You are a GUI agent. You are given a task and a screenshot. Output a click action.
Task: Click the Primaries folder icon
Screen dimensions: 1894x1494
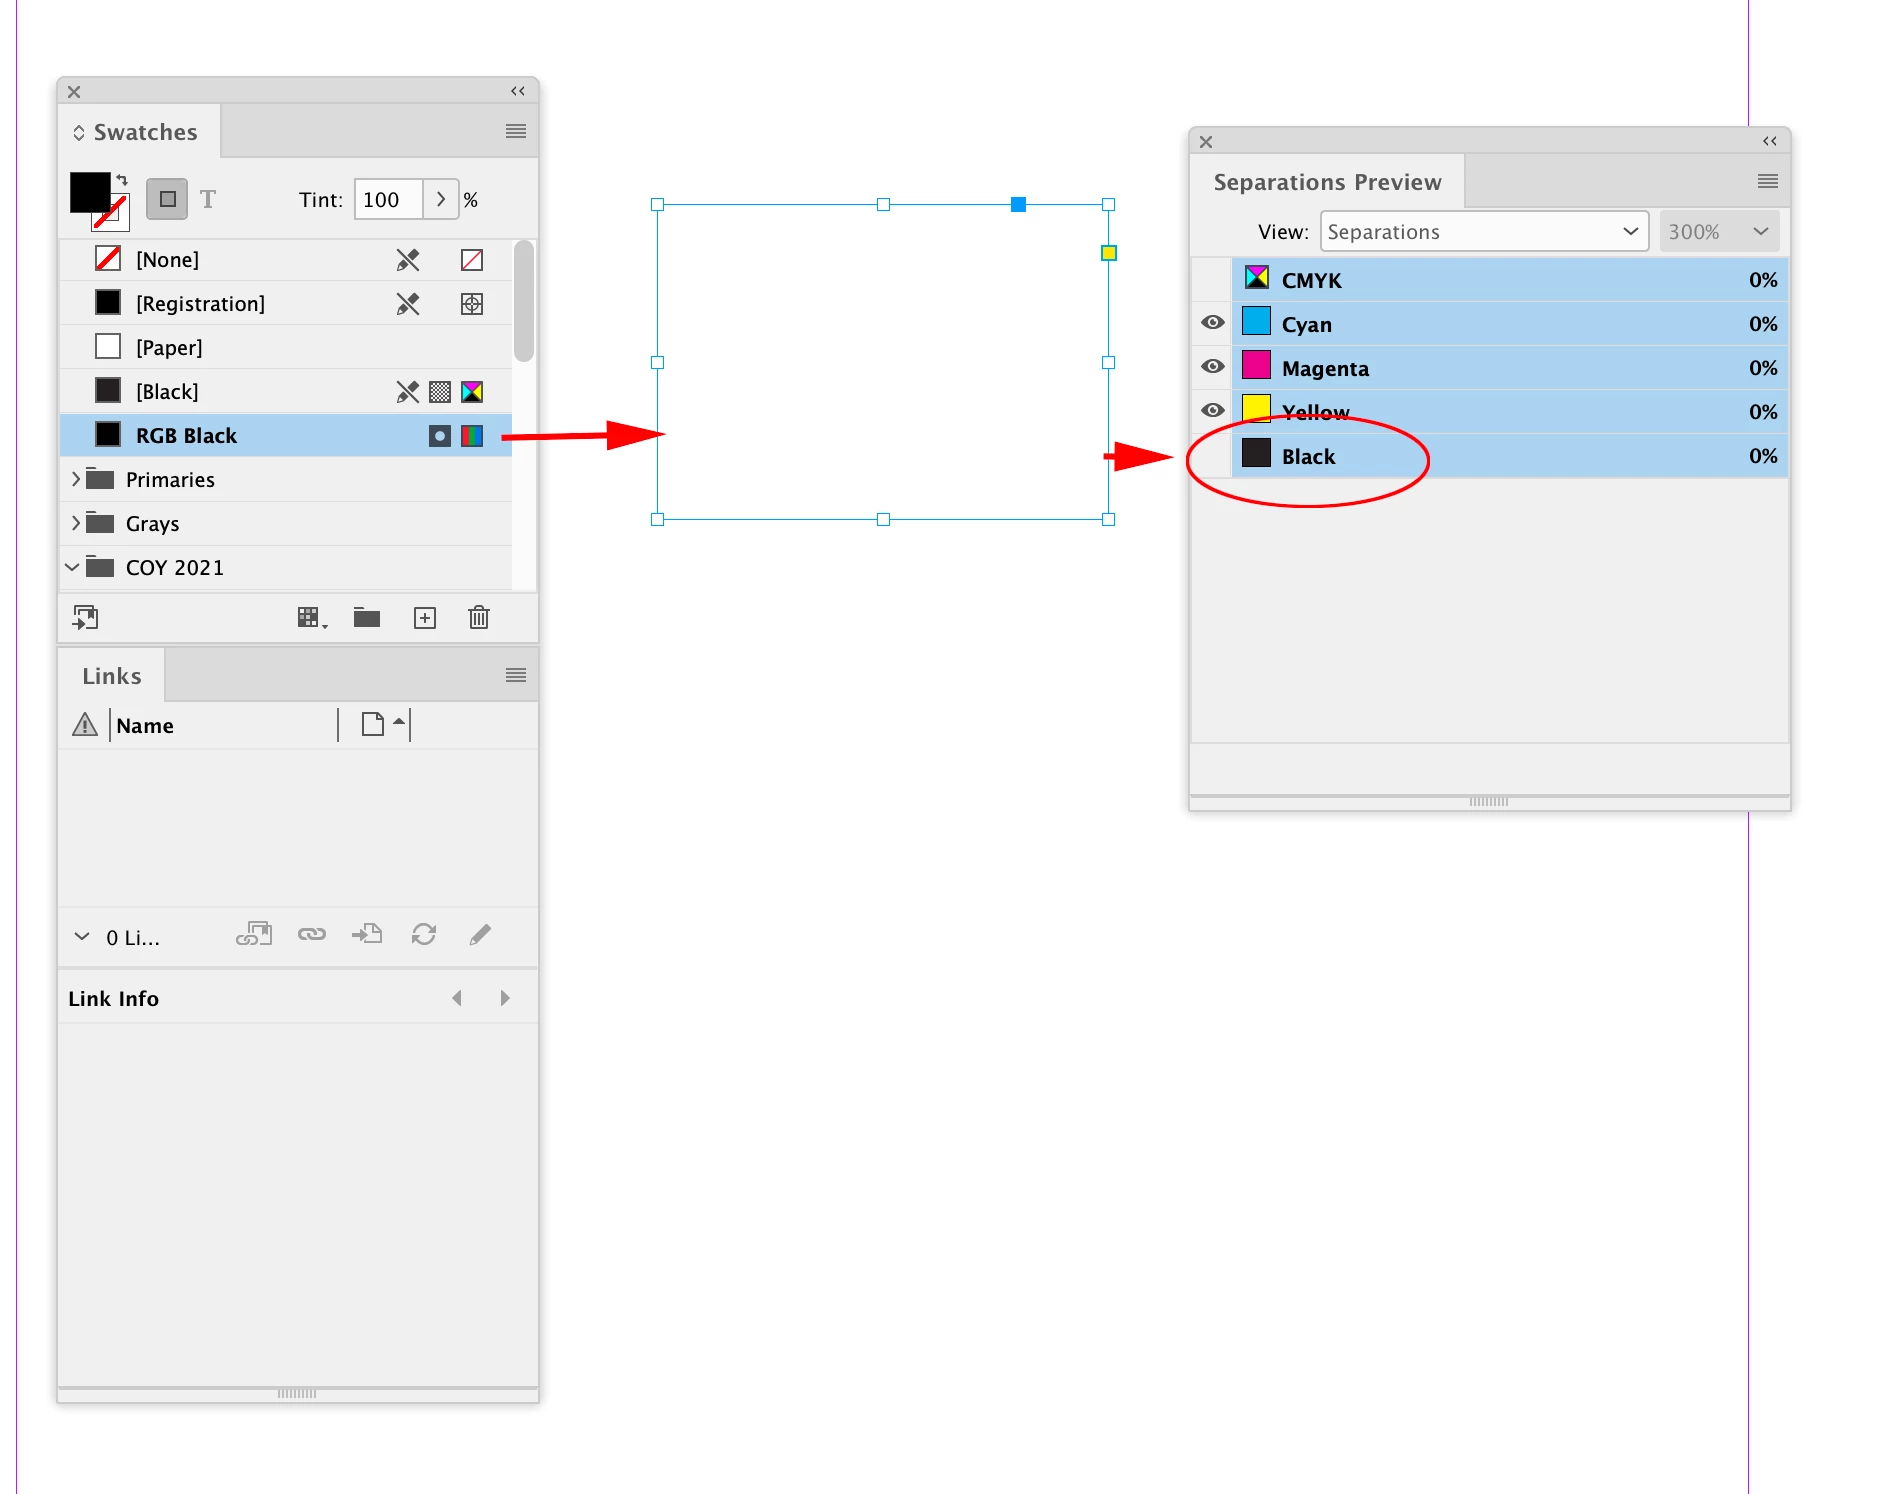(x=100, y=478)
